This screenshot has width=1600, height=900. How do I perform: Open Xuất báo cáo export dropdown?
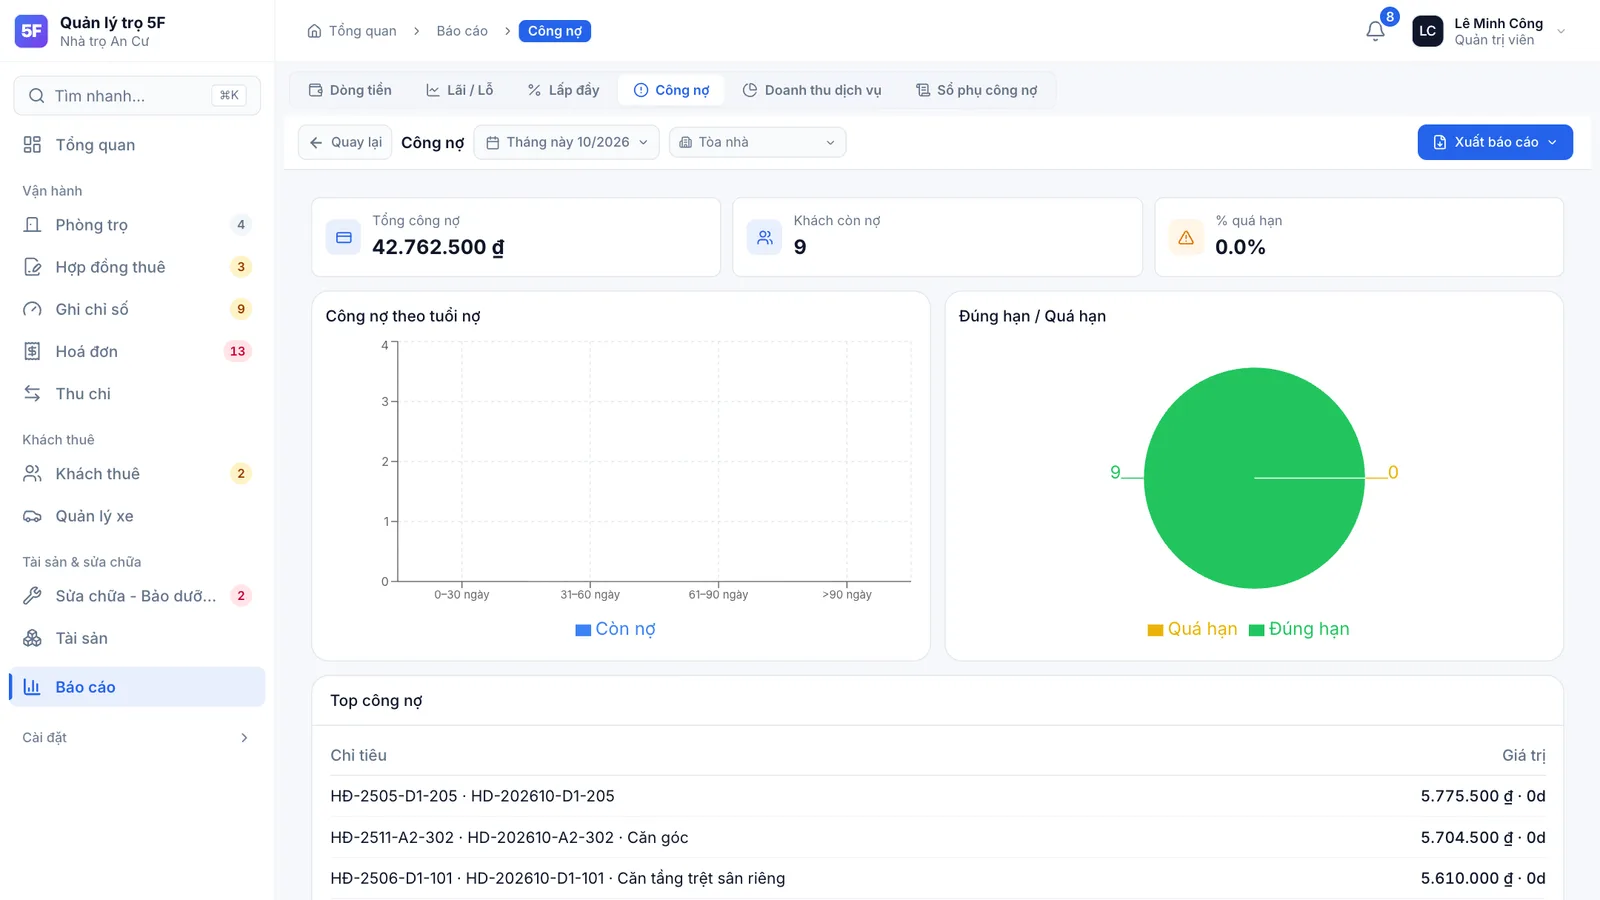pyautogui.click(x=1495, y=142)
